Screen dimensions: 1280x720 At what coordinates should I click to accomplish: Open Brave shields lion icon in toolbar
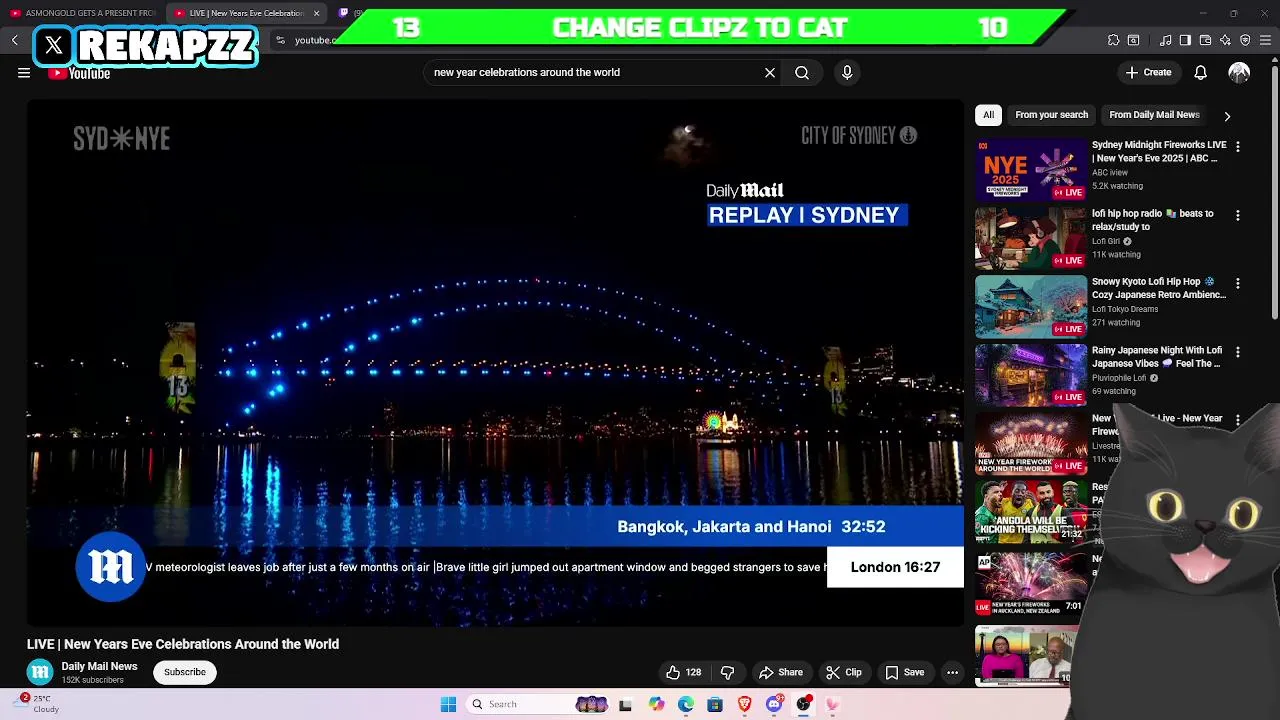1245,40
